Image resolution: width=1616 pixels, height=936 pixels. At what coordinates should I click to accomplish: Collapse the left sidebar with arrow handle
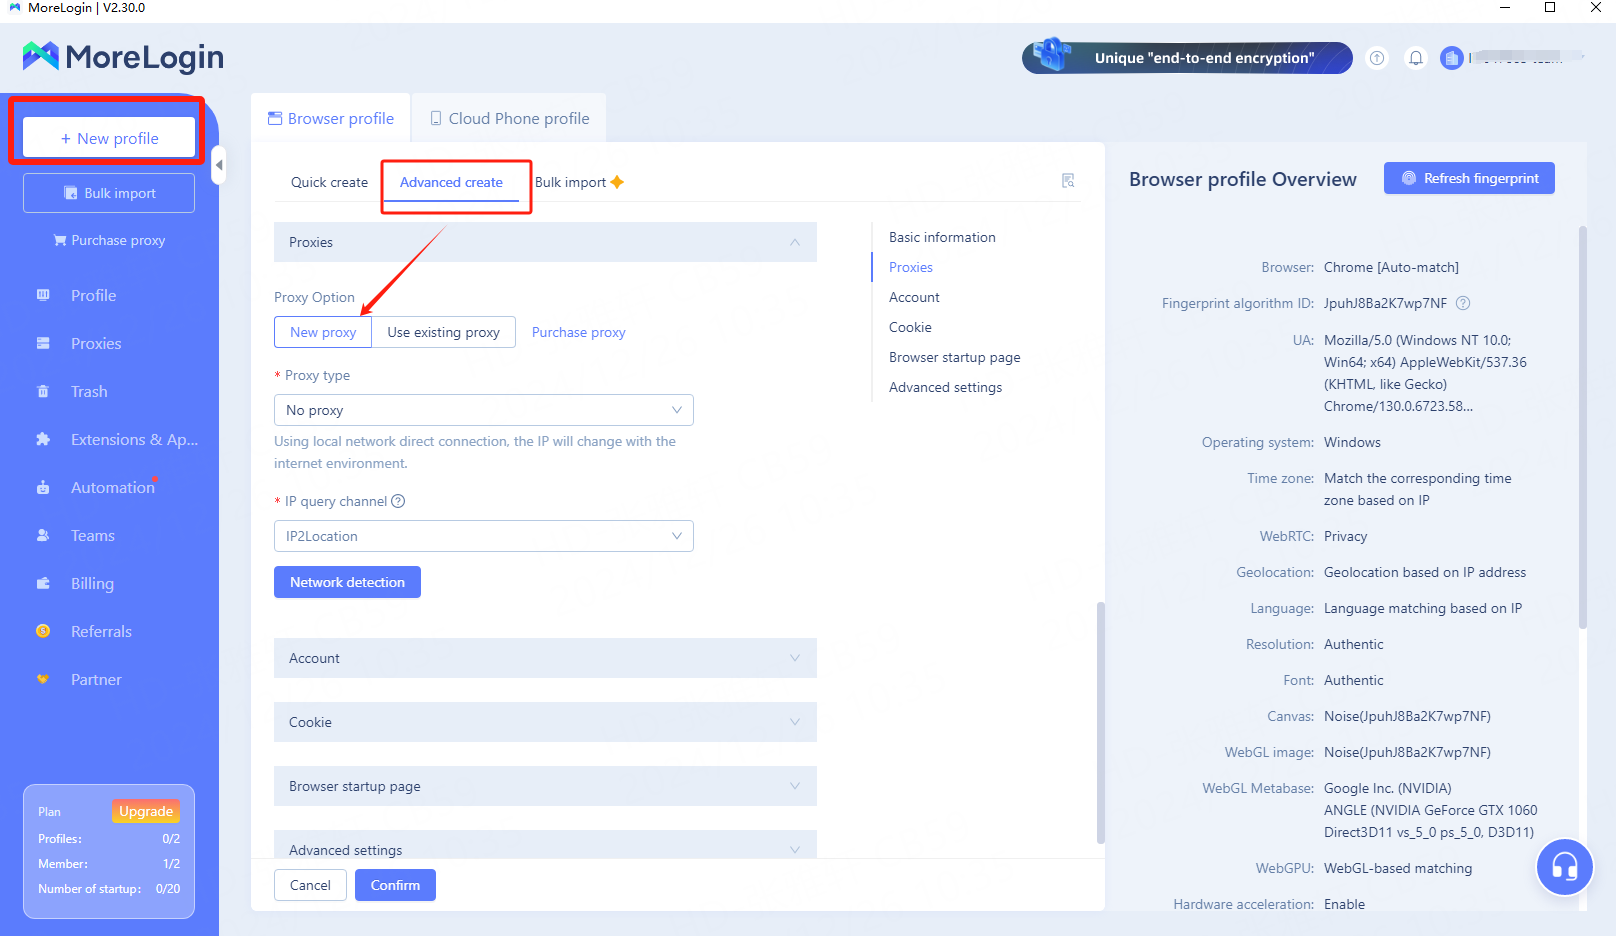click(x=219, y=165)
